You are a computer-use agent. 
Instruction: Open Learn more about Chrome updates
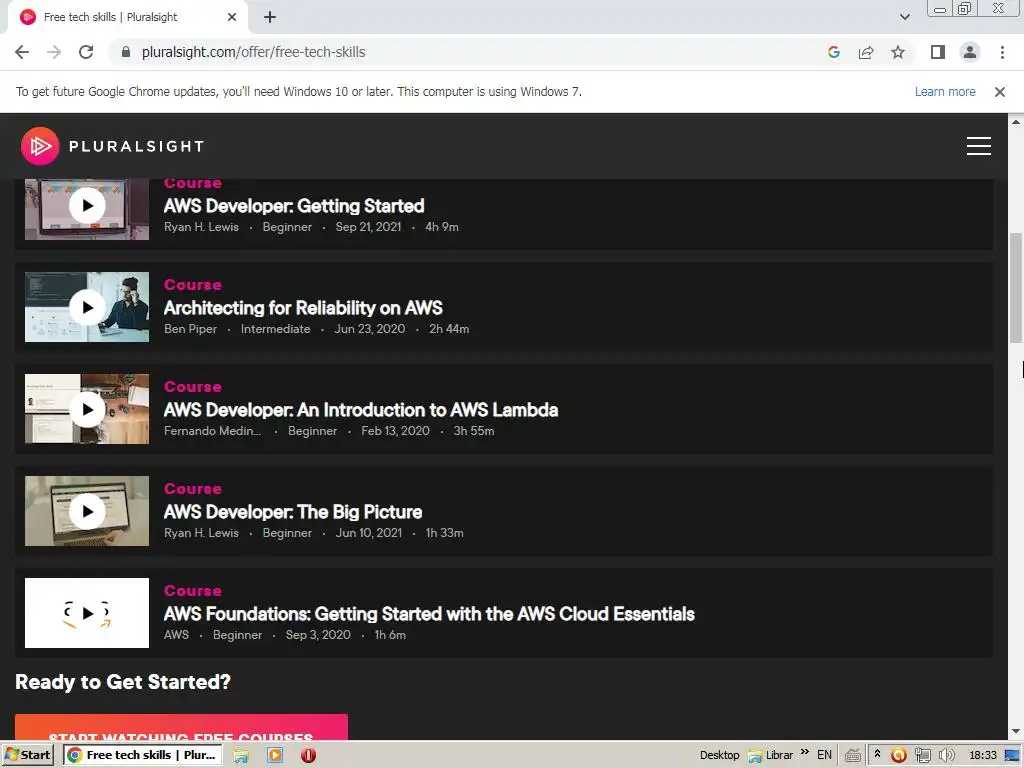(945, 92)
